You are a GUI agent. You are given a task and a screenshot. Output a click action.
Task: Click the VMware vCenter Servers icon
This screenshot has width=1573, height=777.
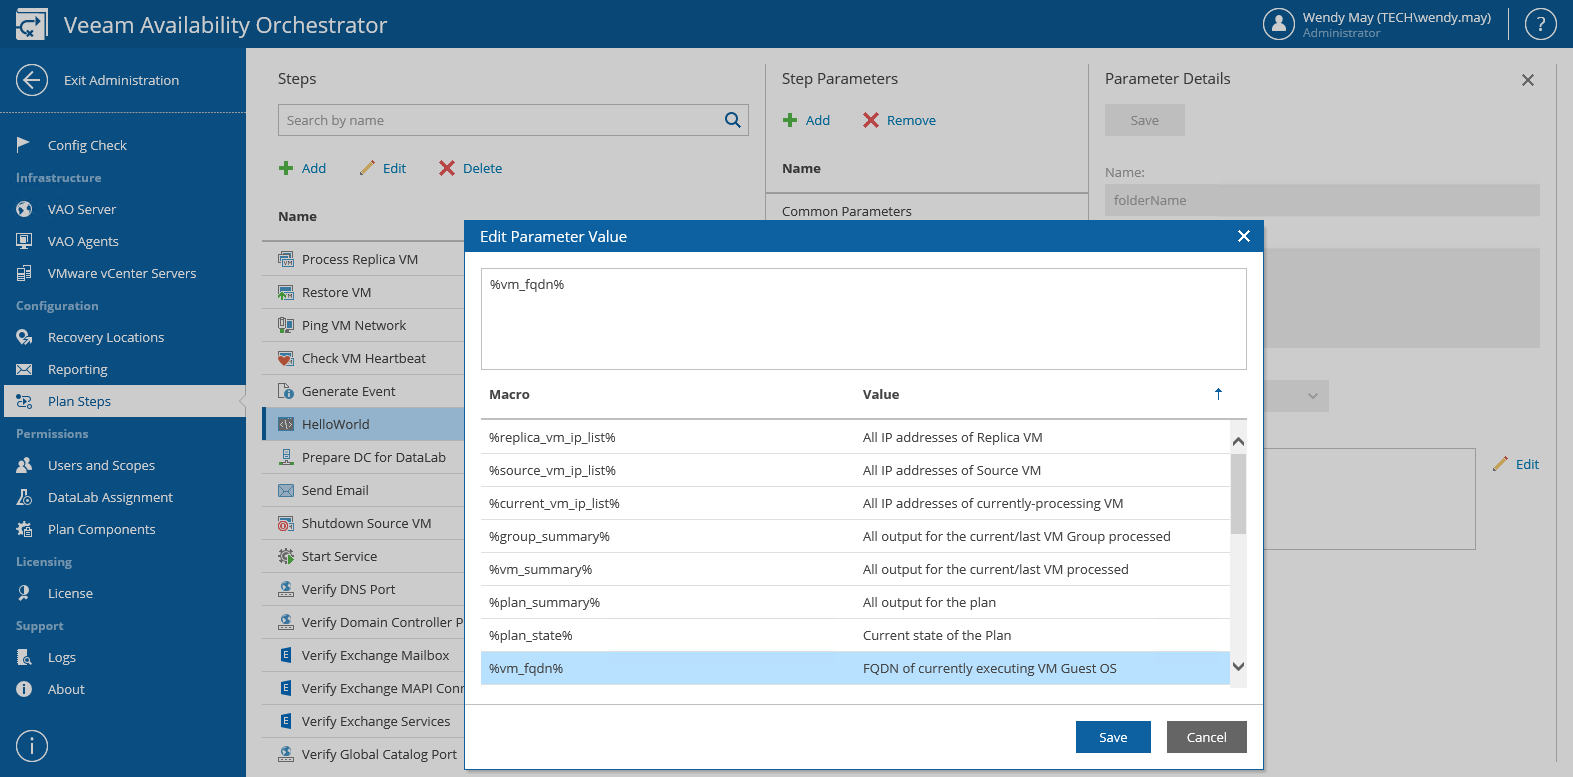coord(24,273)
